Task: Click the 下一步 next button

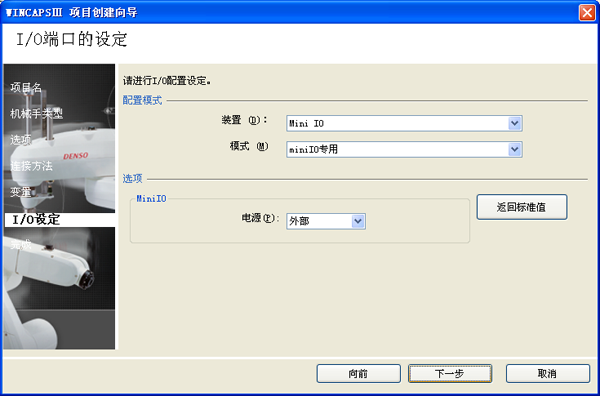Action: 450,373
